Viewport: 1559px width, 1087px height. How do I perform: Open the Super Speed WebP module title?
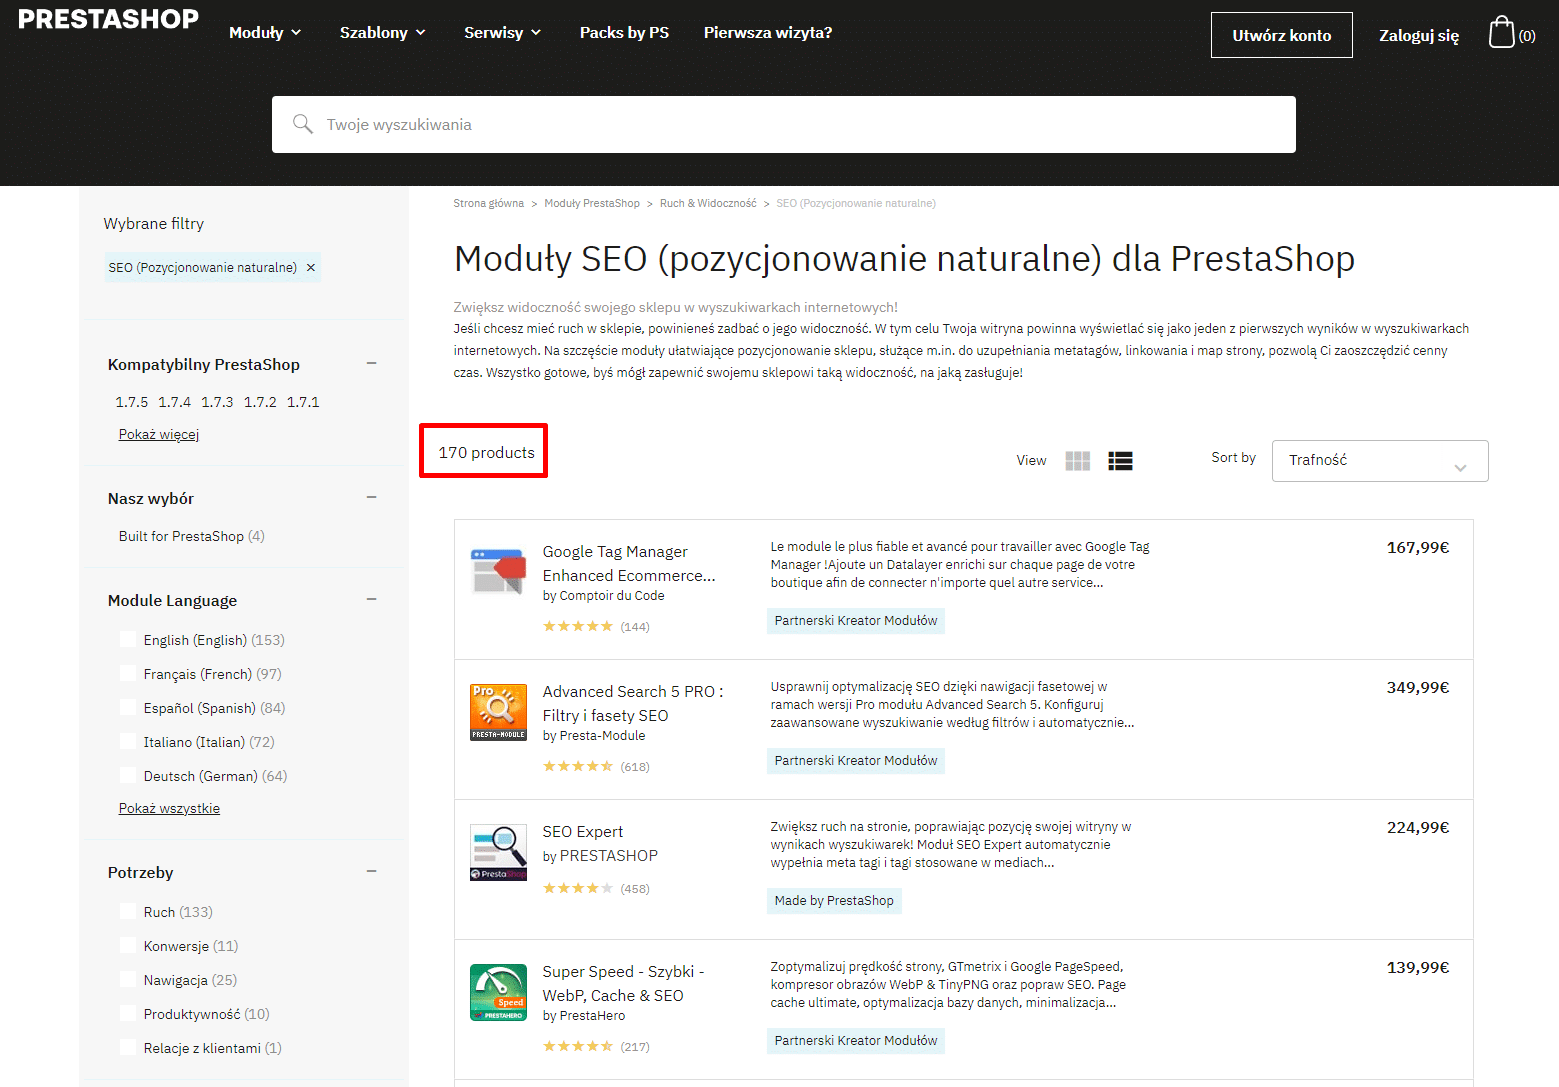pos(623,984)
